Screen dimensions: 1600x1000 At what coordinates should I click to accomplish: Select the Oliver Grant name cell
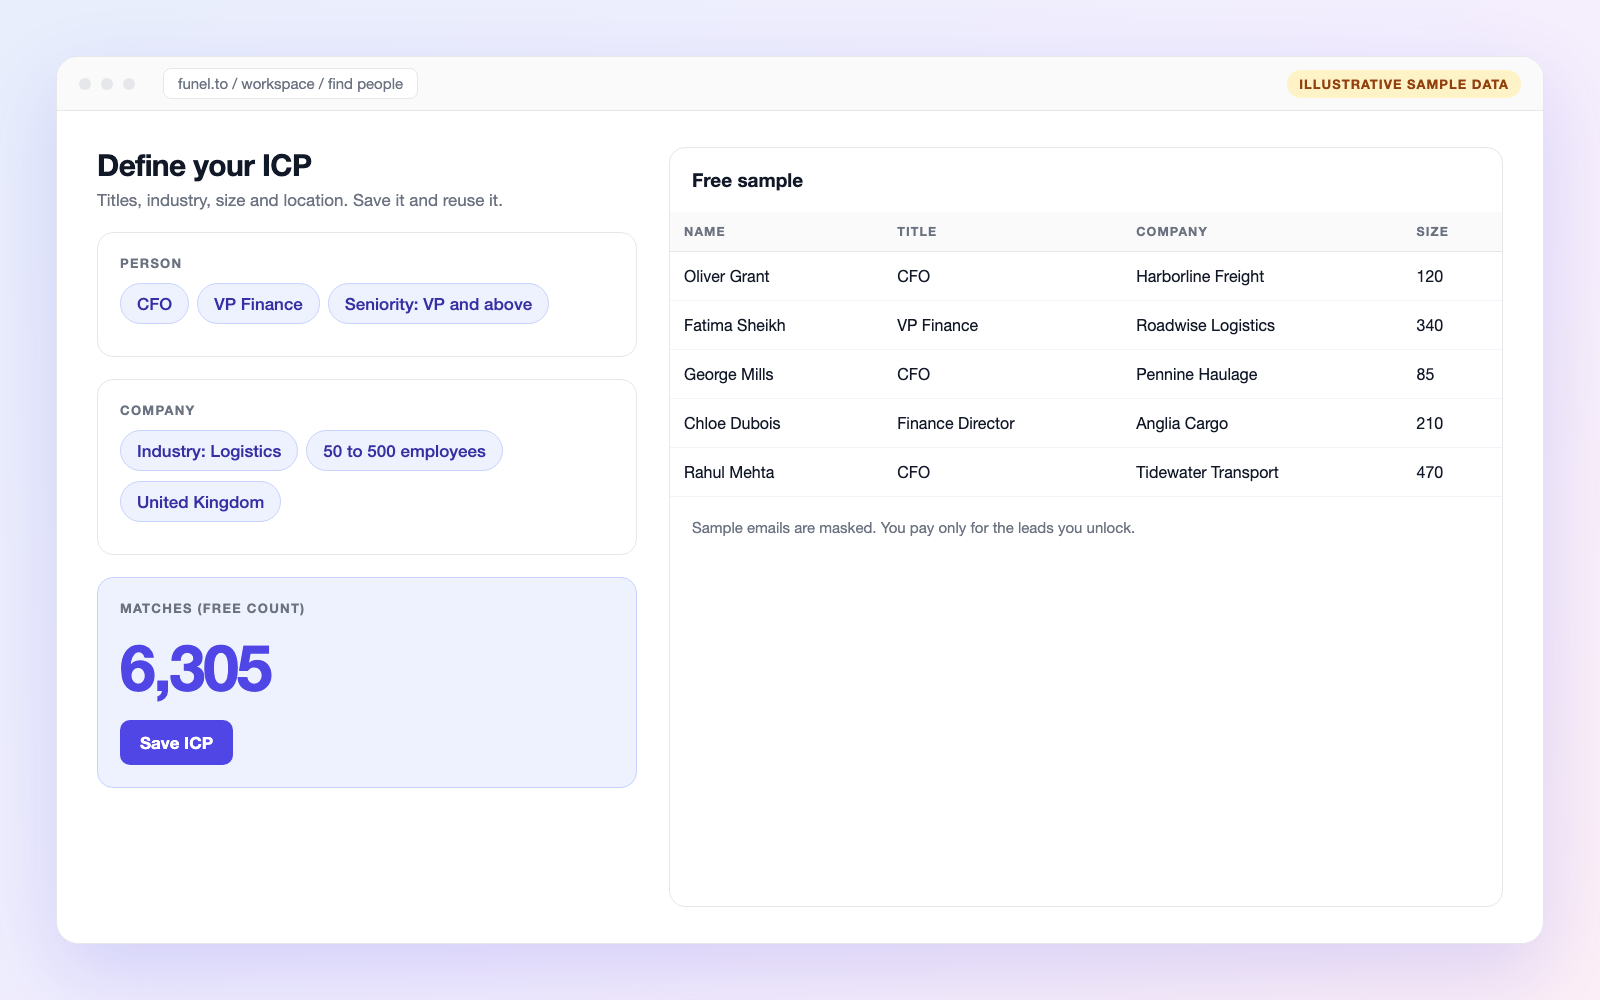coord(726,276)
